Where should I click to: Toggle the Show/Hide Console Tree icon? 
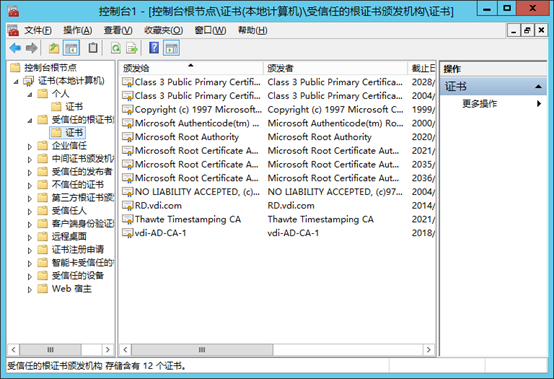(71, 48)
